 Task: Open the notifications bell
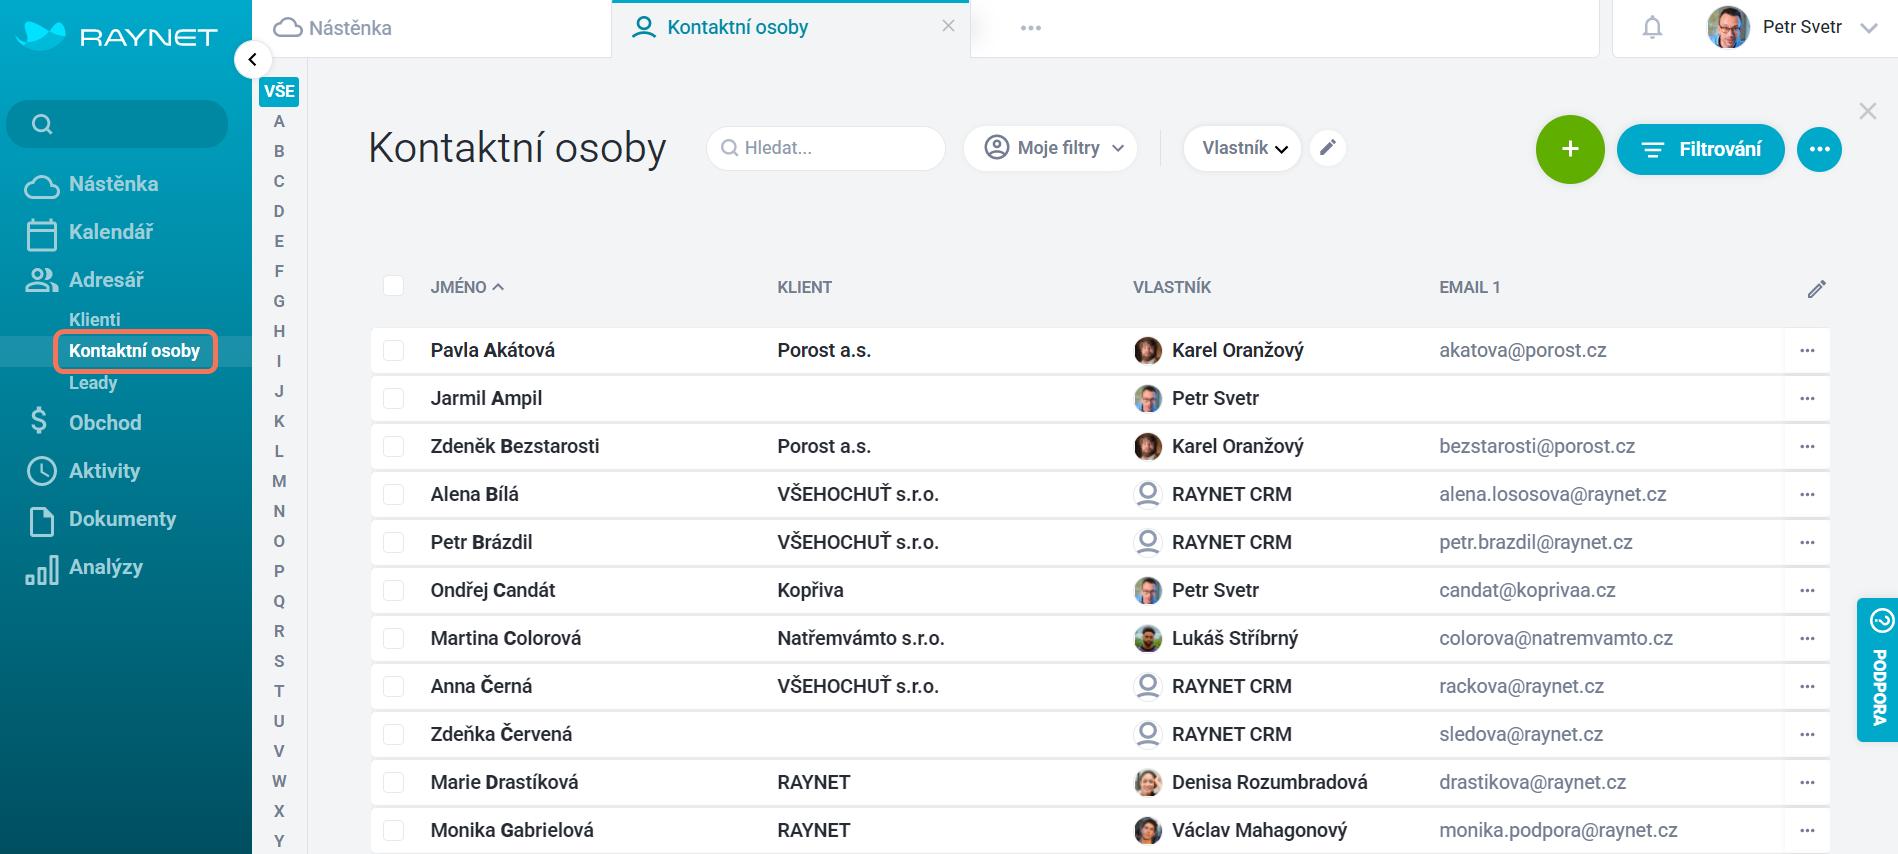tap(1652, 28)
